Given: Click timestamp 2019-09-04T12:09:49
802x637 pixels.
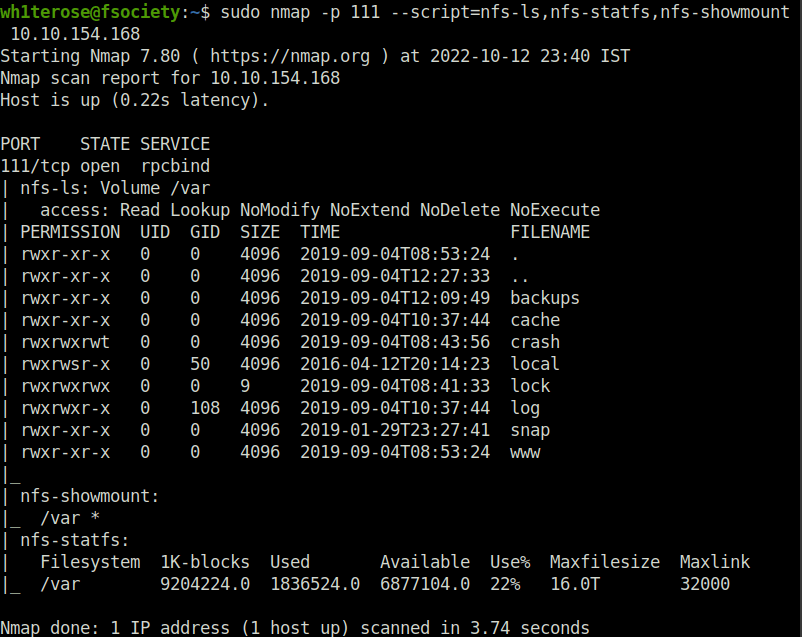Looking at the screenshot, I should point(395,298).
